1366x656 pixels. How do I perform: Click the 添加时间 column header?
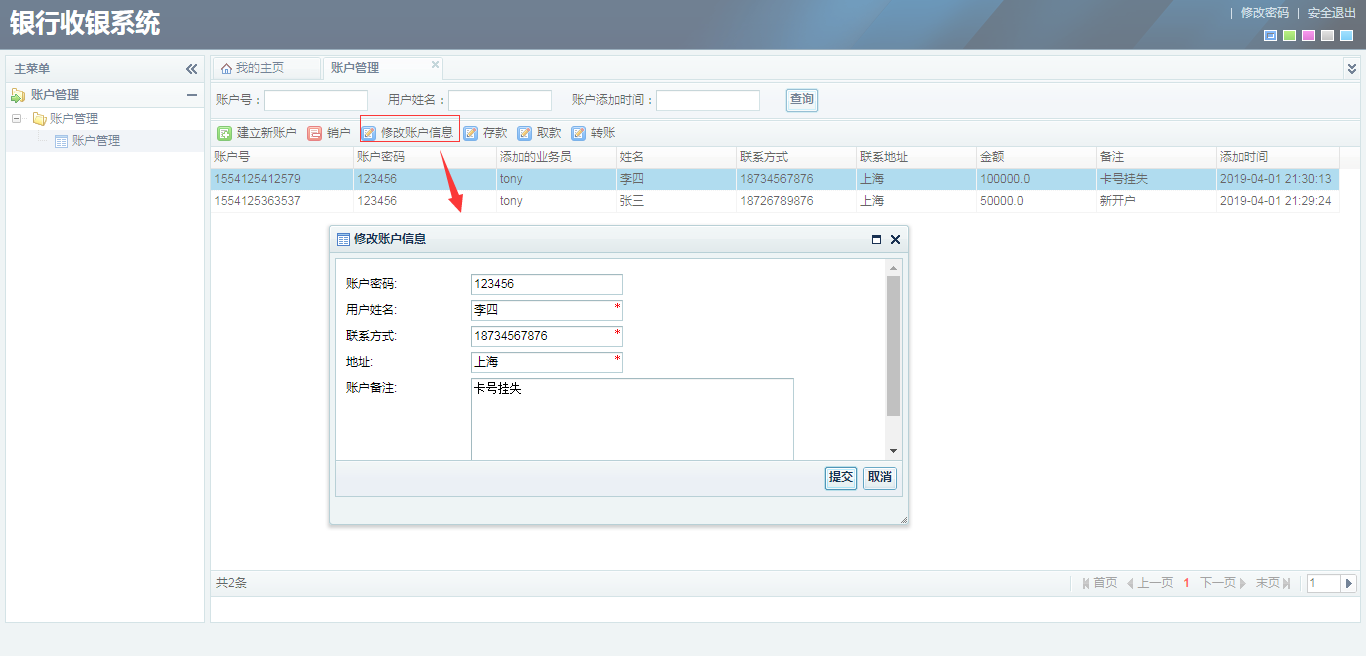(1278, 158)
